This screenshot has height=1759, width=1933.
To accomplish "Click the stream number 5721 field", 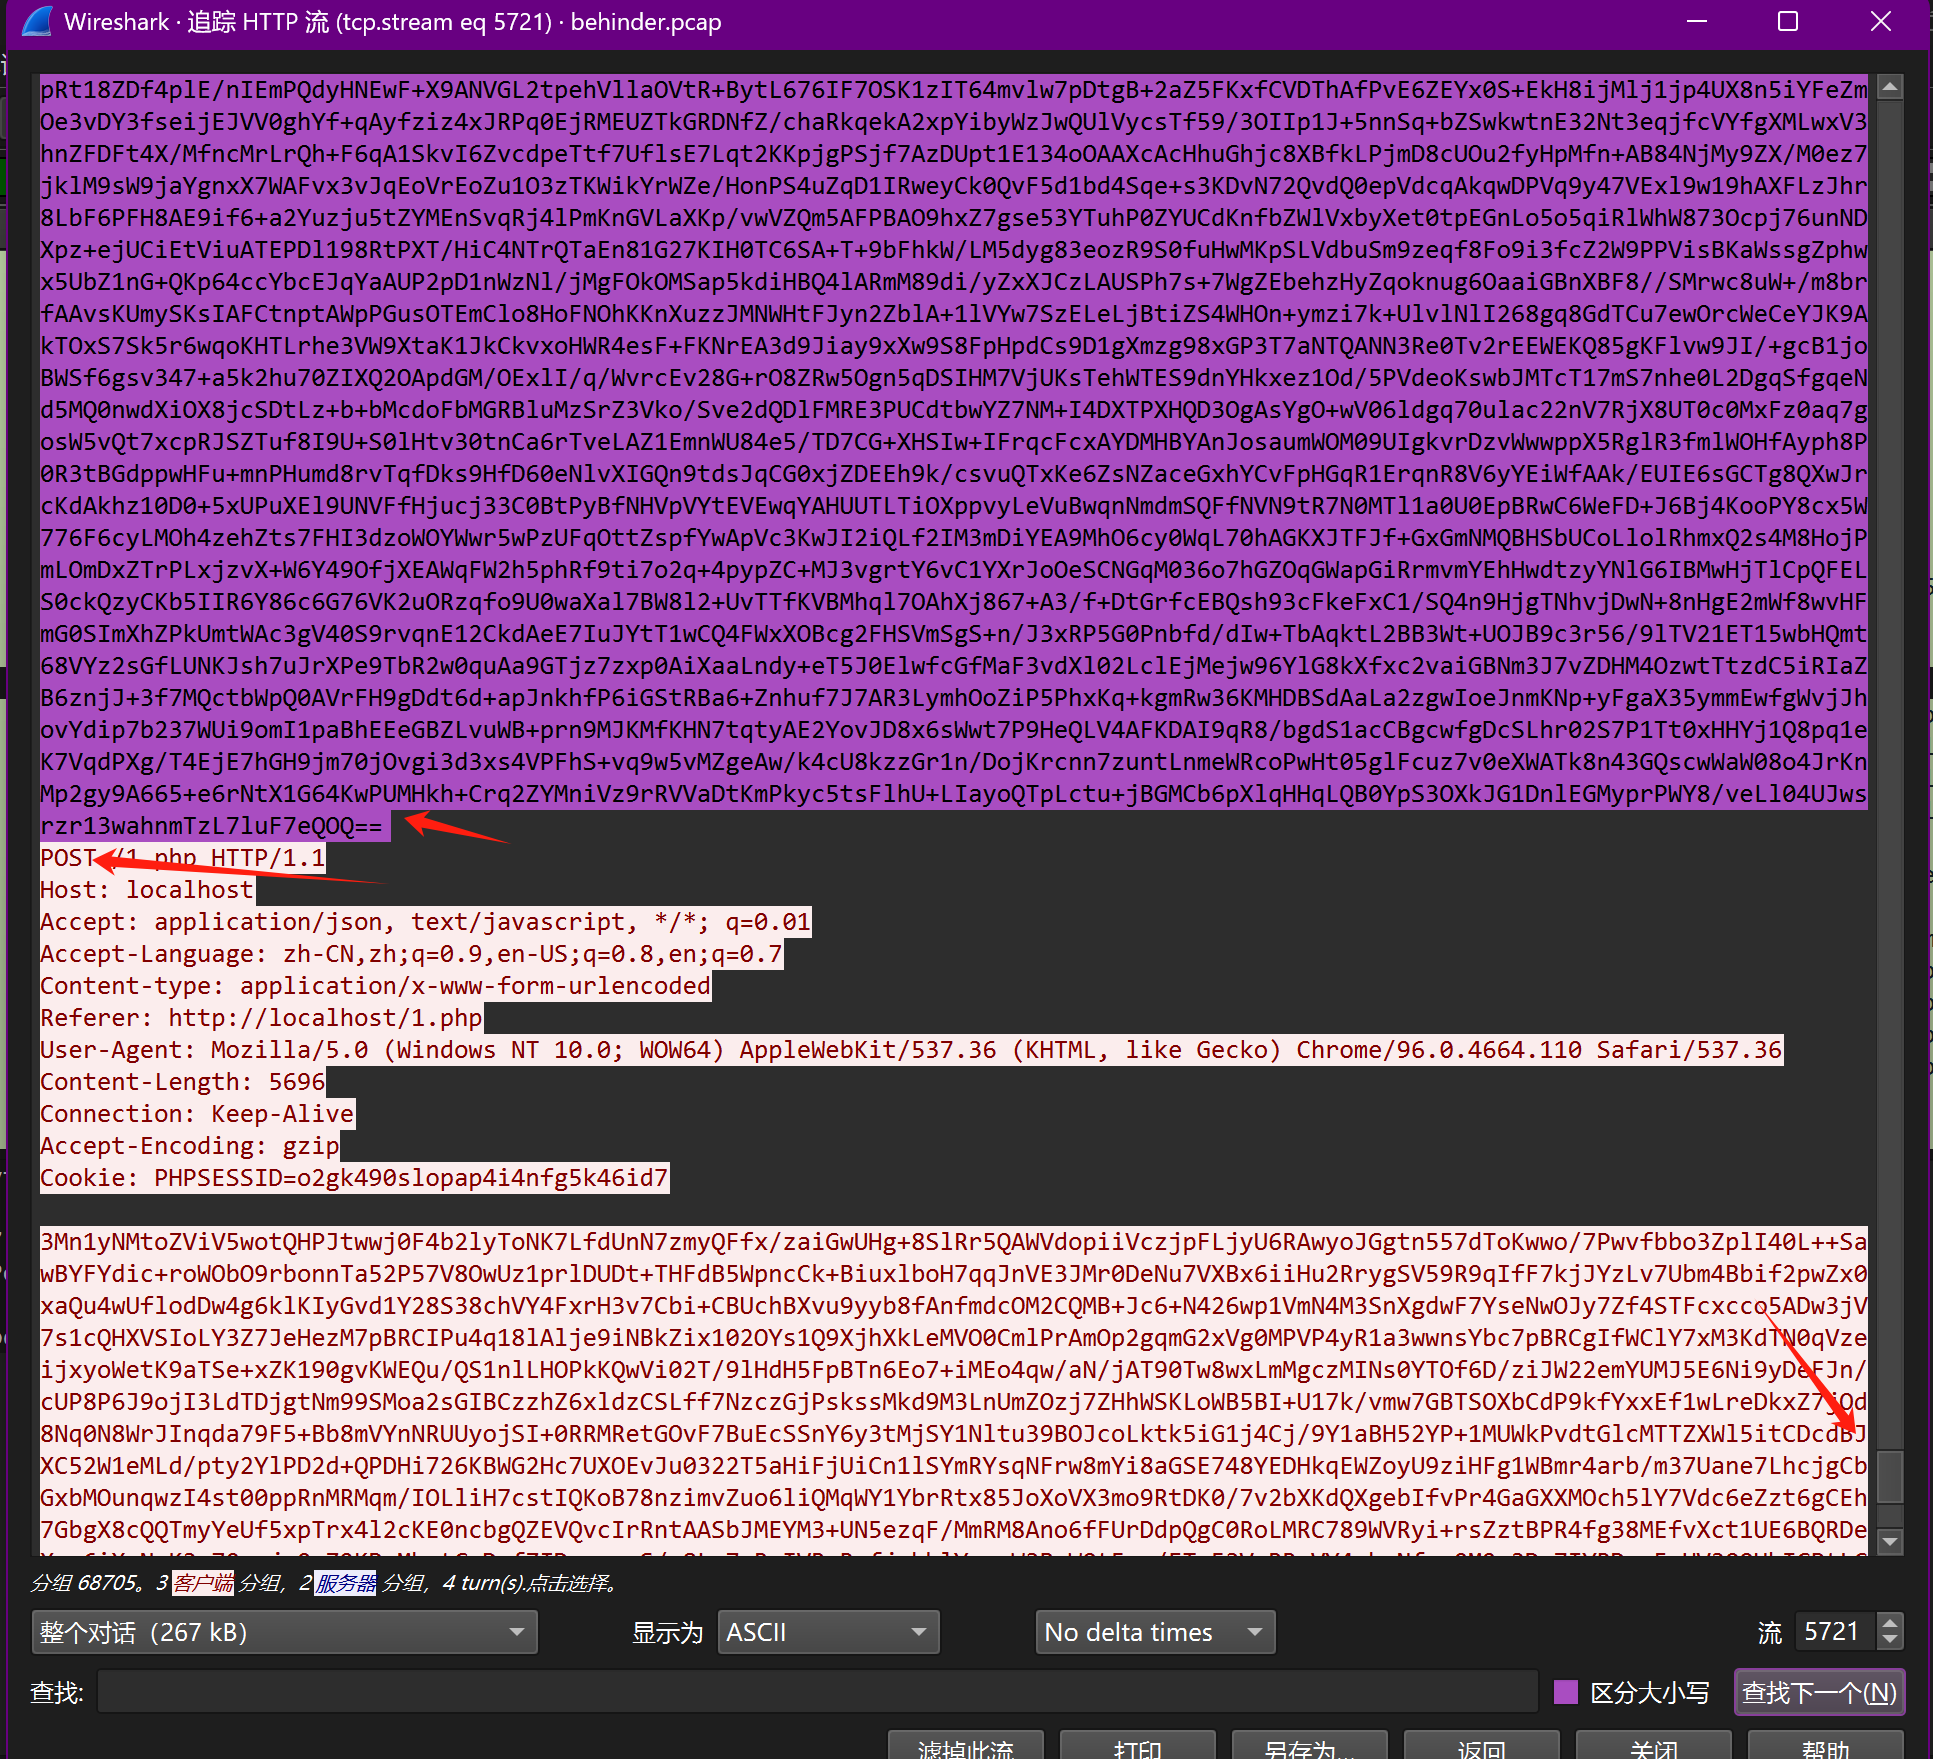I will tap(1832, 1632).
